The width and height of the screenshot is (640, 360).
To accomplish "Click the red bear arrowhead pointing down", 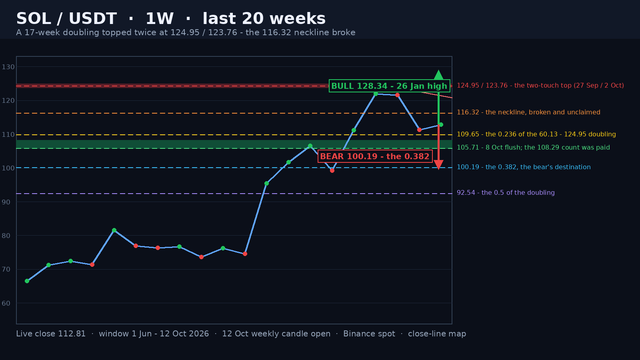I will pos(438,164).
